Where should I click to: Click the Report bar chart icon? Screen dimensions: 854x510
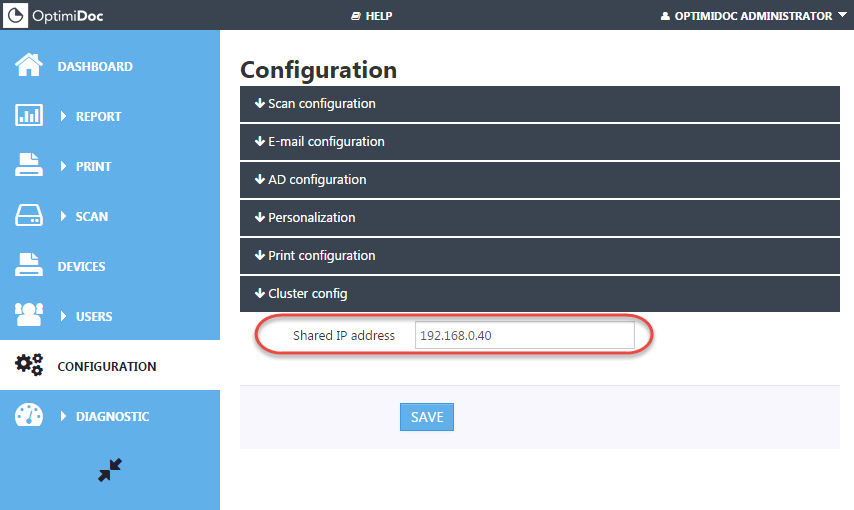click(29, 116)
